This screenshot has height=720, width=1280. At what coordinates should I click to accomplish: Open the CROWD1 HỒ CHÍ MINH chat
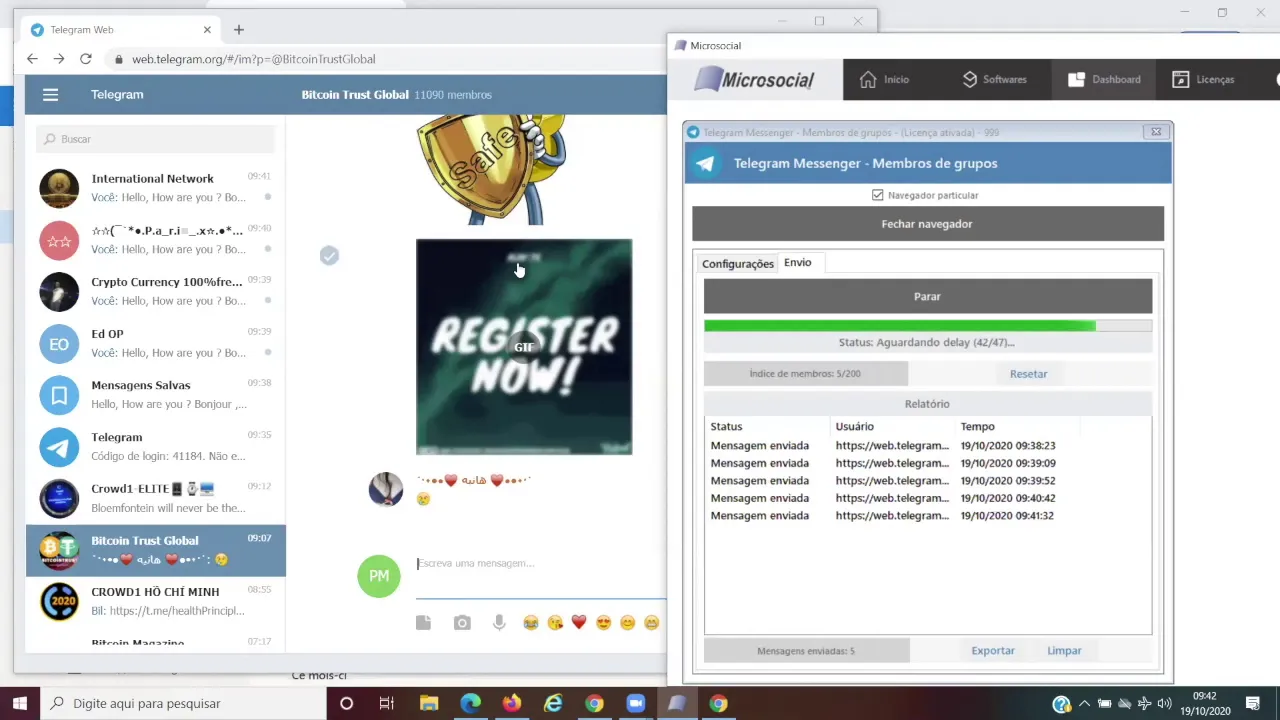click(x=156, y=602)
